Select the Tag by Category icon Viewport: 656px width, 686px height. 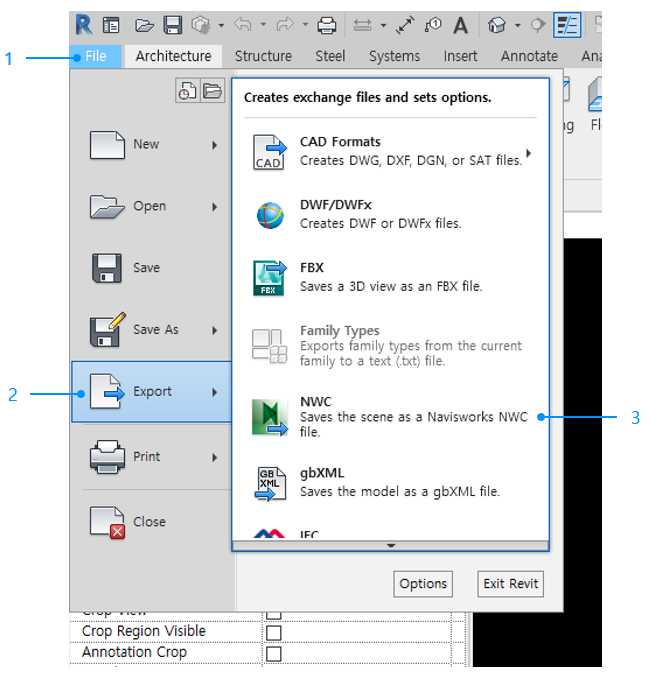pos(432,25)
